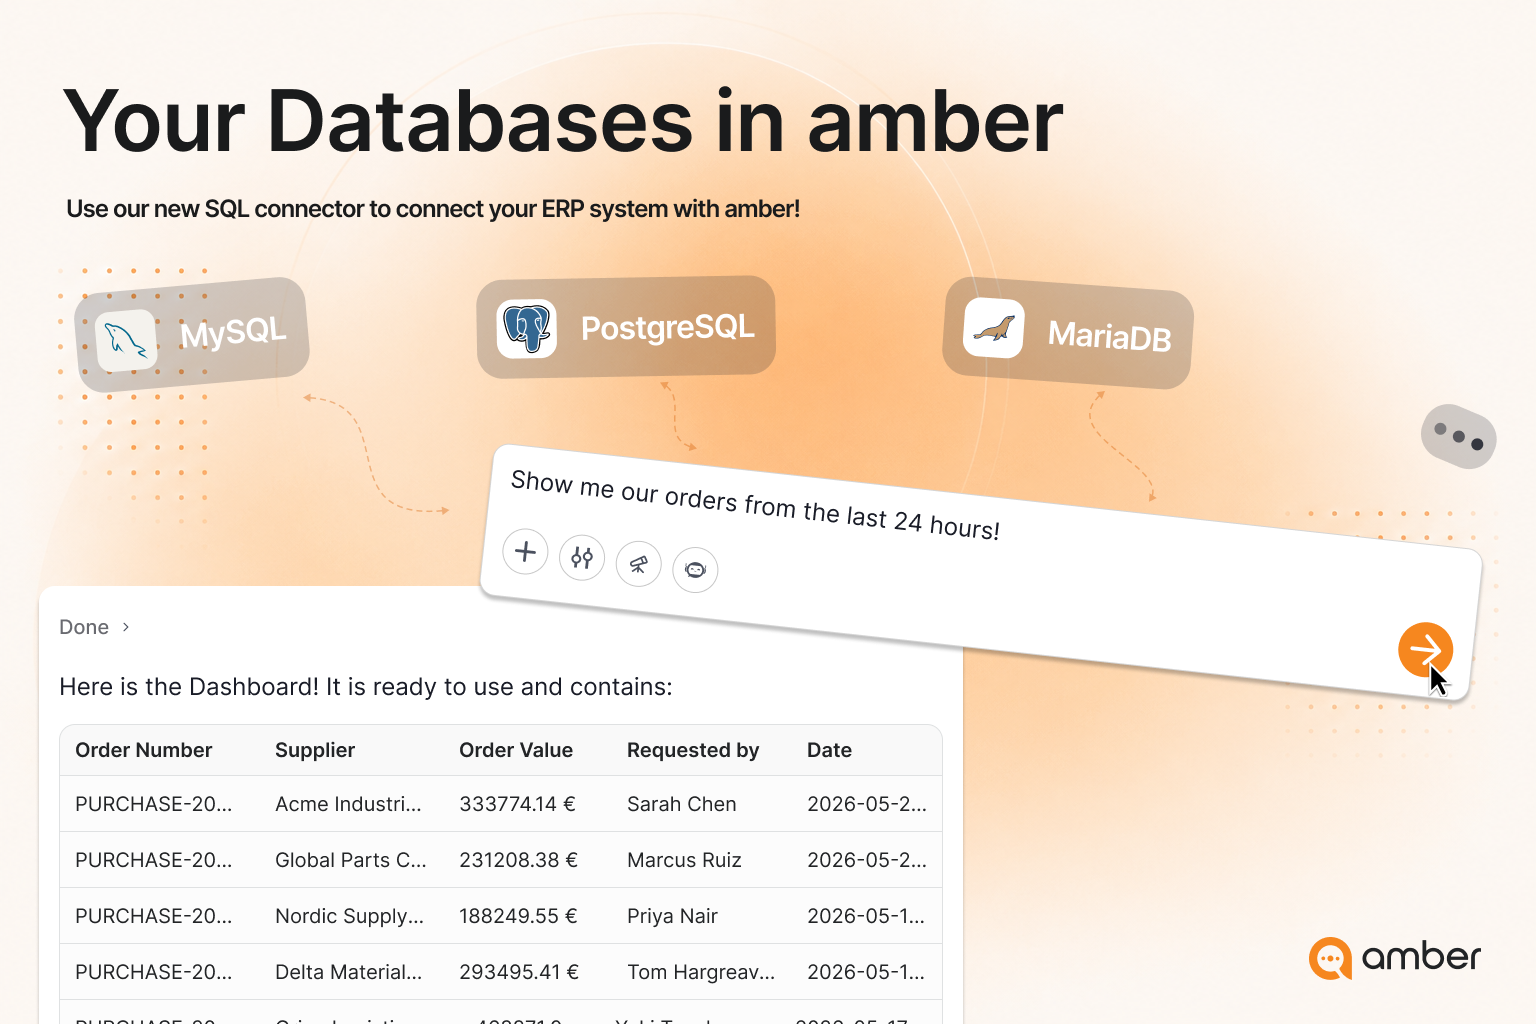The height and width of the screenshot is (1024, 1536).
Task: Click the date in Marcus Ruiz's row
Action: [867, 860]
